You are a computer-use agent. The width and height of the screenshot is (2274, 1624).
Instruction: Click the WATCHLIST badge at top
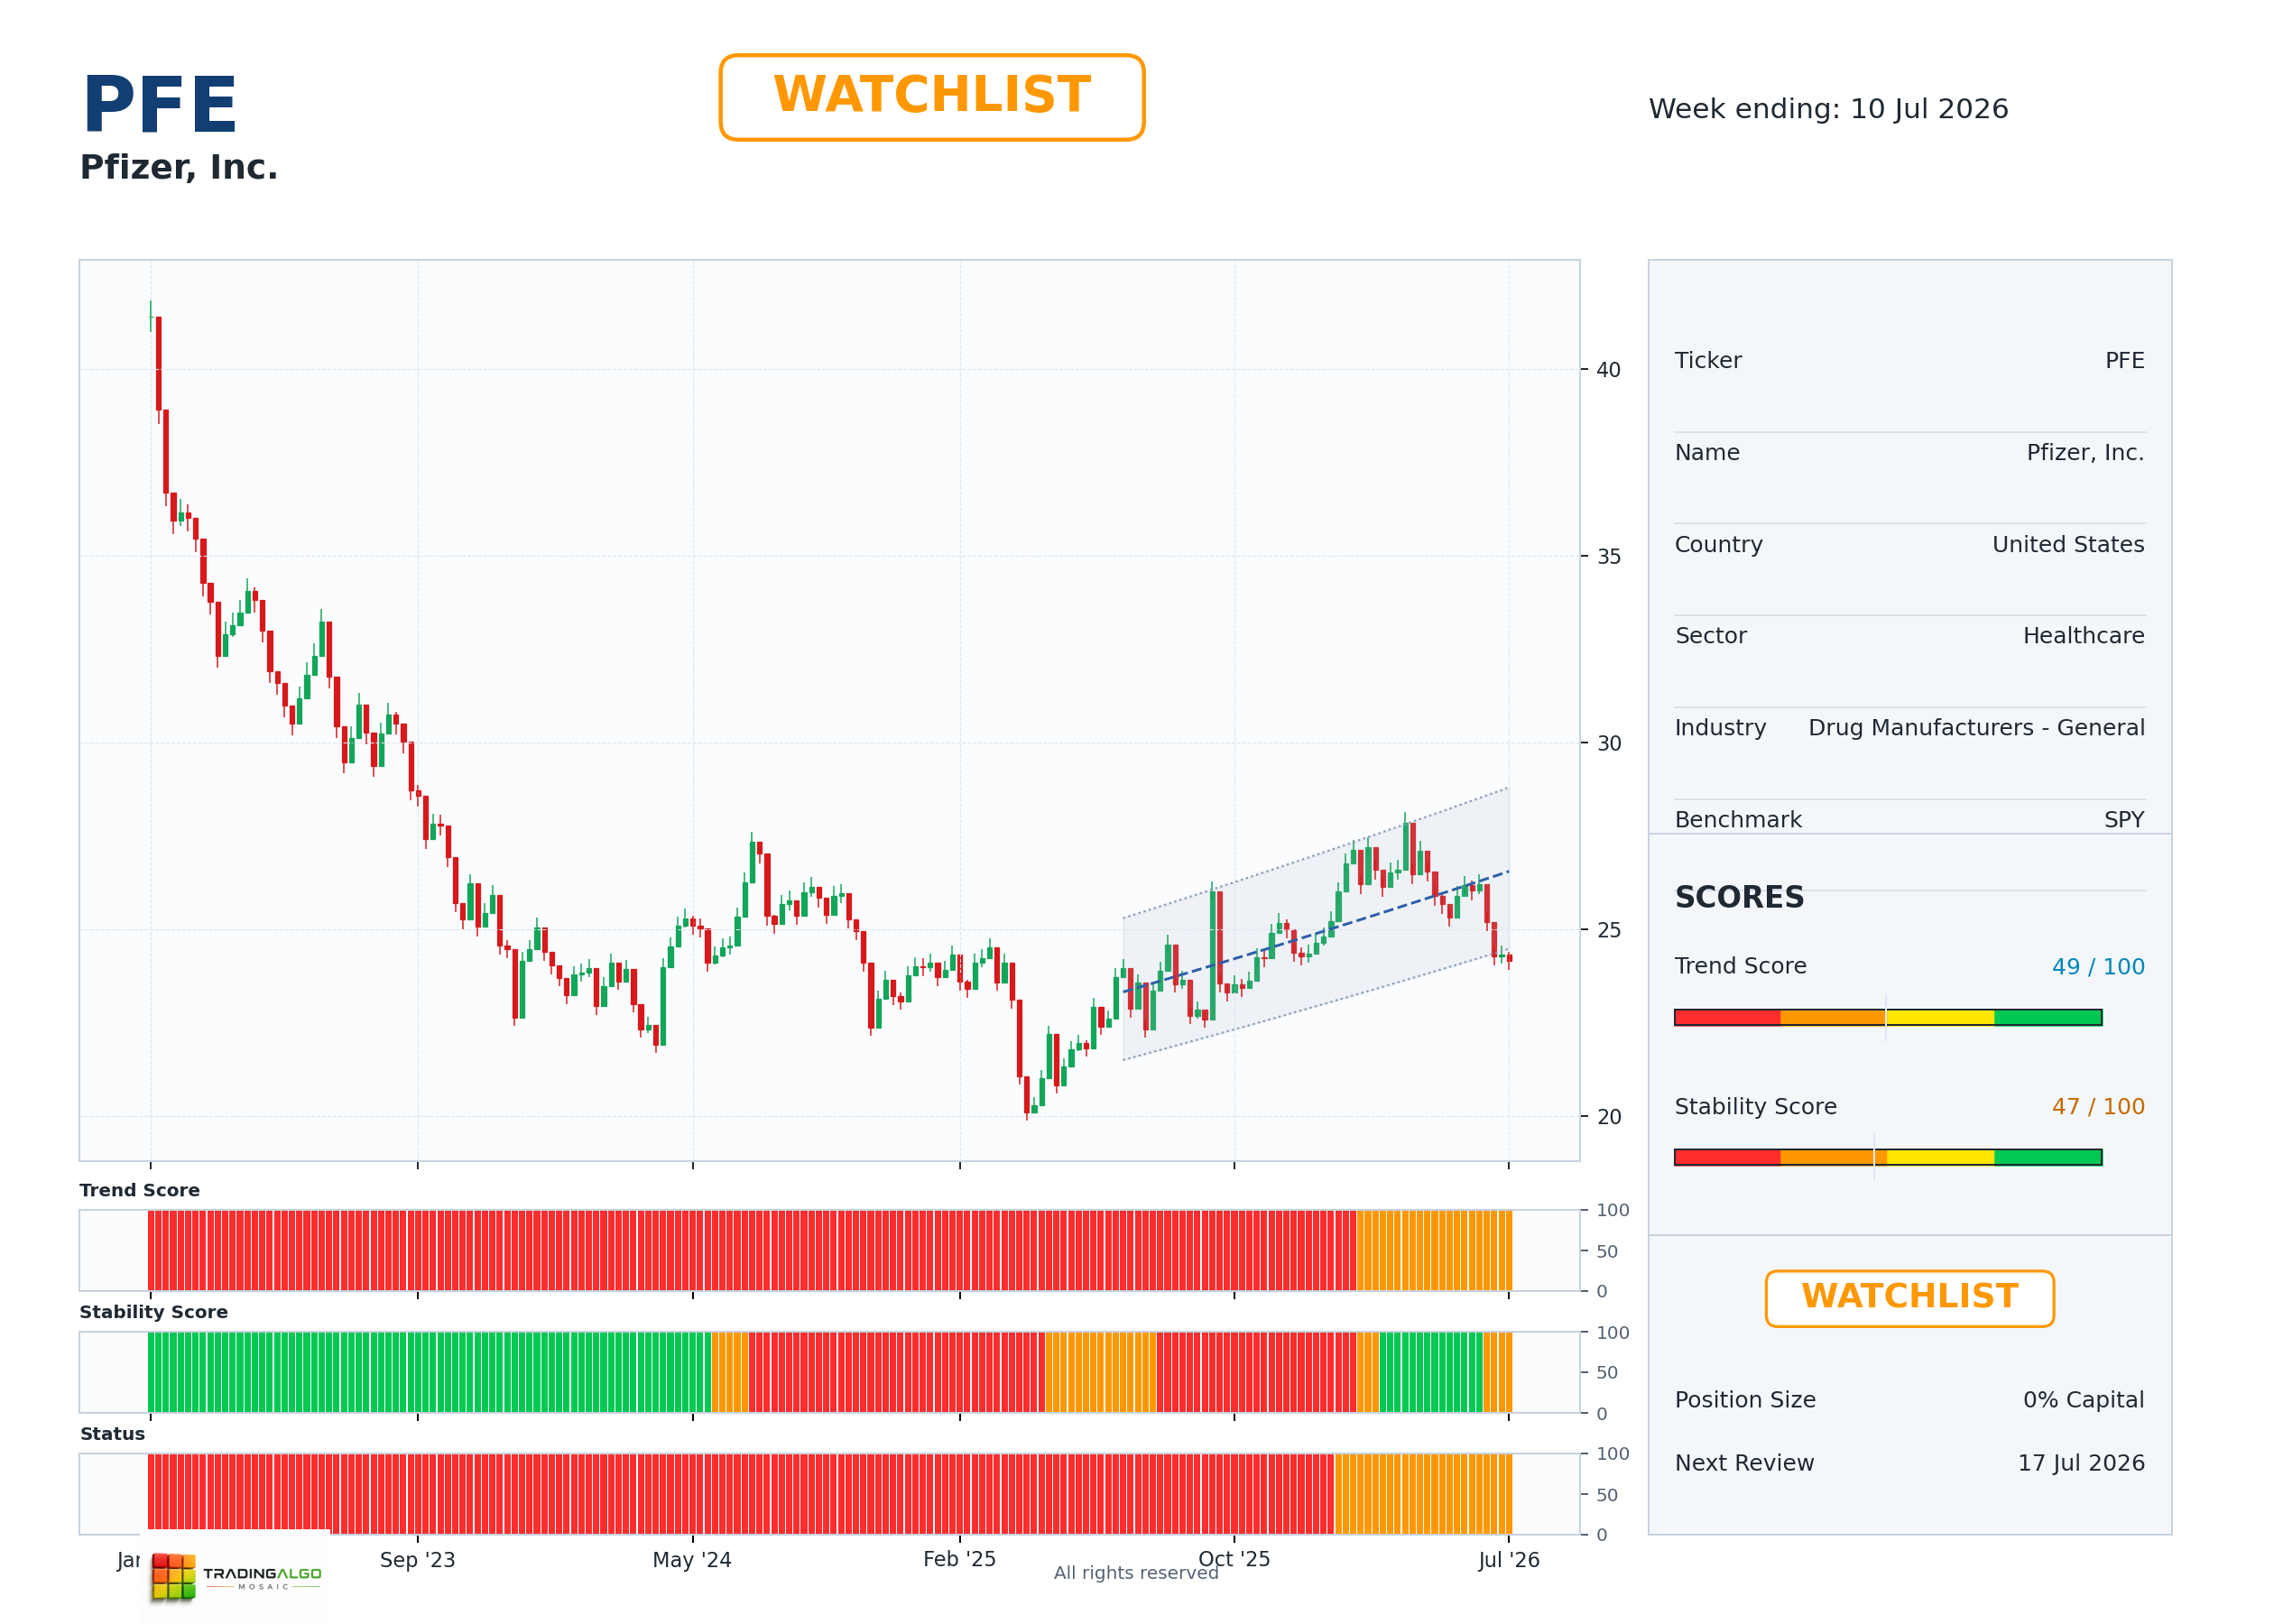(x=931, y=97)
